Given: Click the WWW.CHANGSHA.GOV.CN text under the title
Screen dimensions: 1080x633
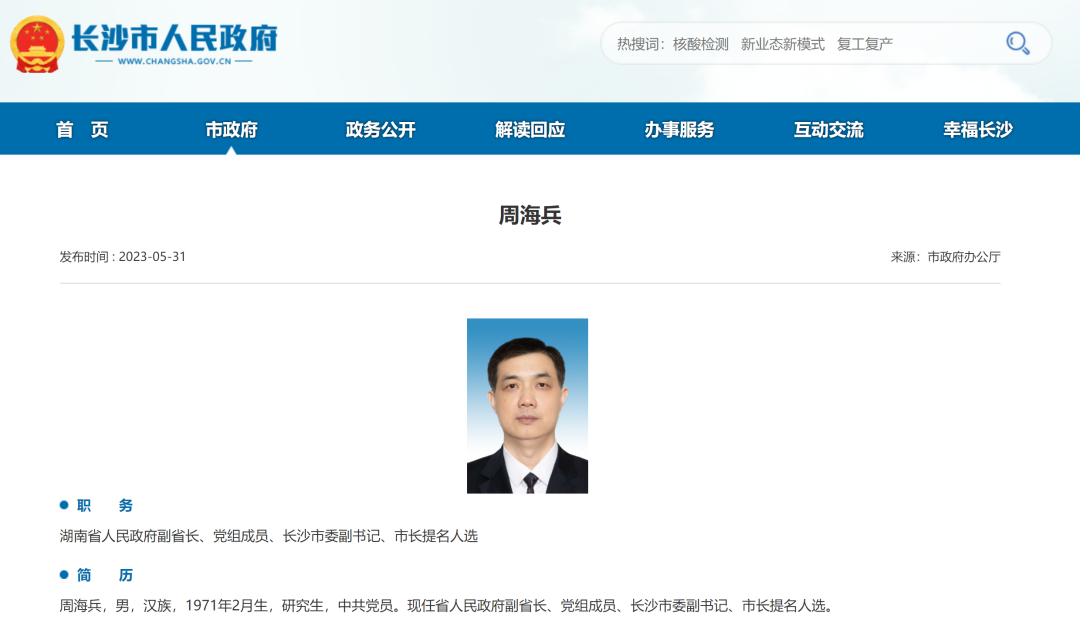Looking at the screenshot, I should tap(174, 61).
